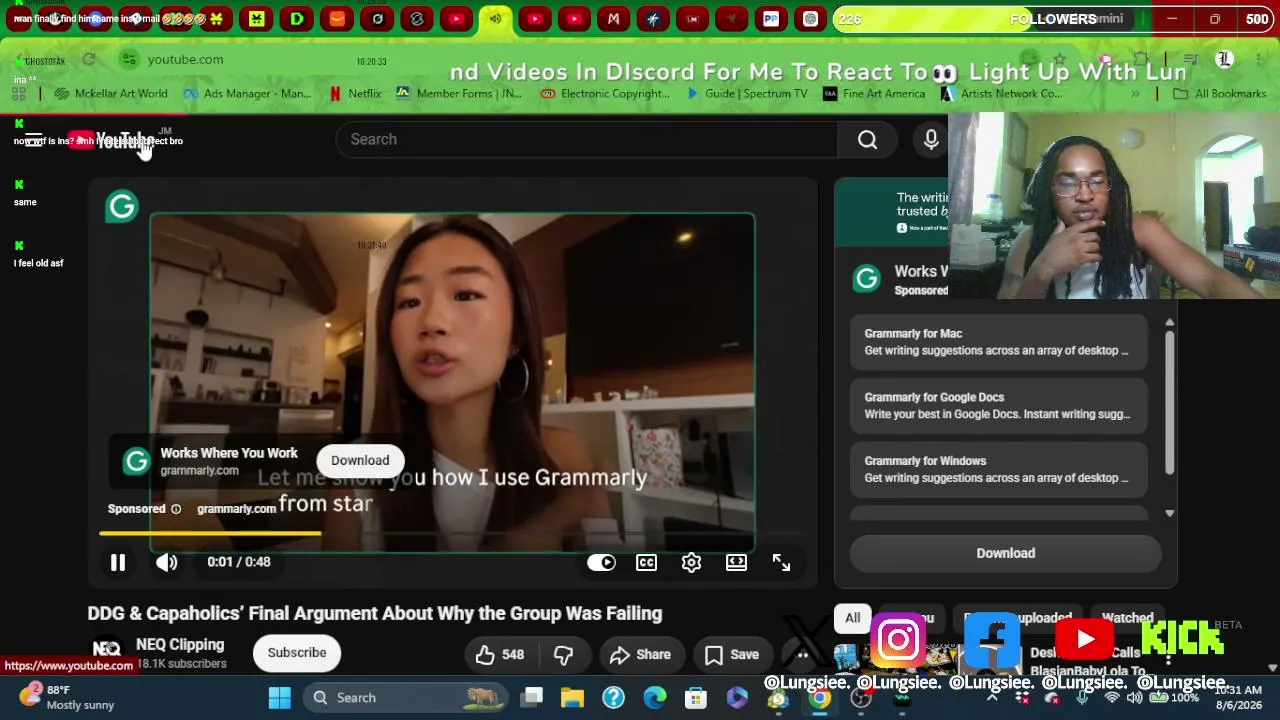
Task: Pause the Grammarly ad video
Action: click(x=118, y=562)
